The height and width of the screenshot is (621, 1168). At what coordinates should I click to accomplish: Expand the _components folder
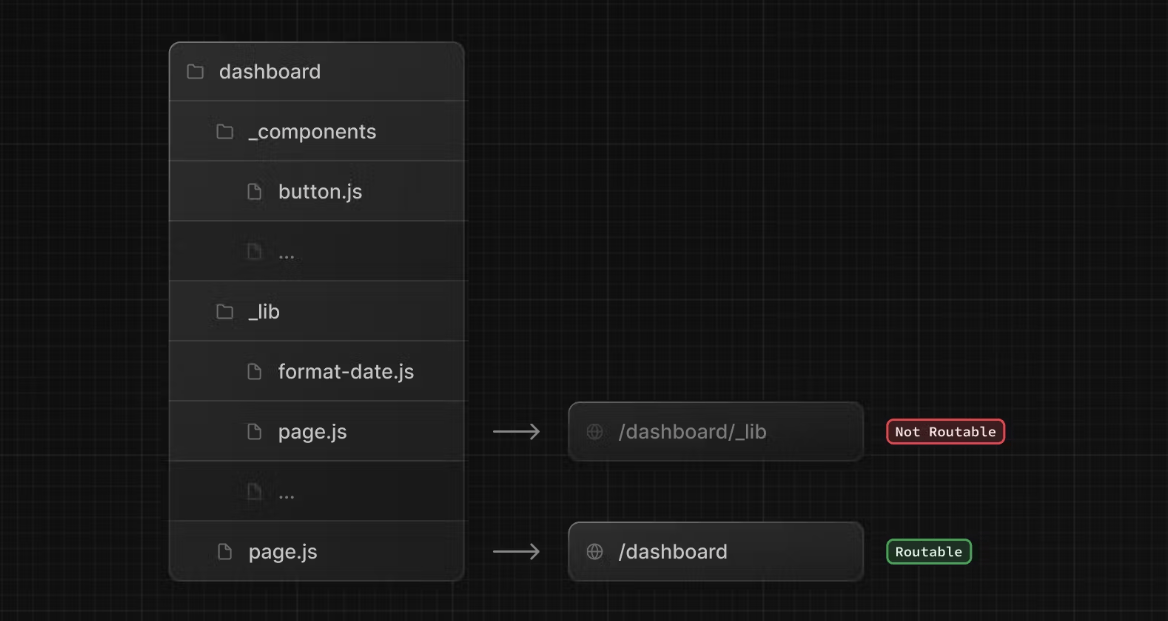pyautogui.click(x=317, y=132)
